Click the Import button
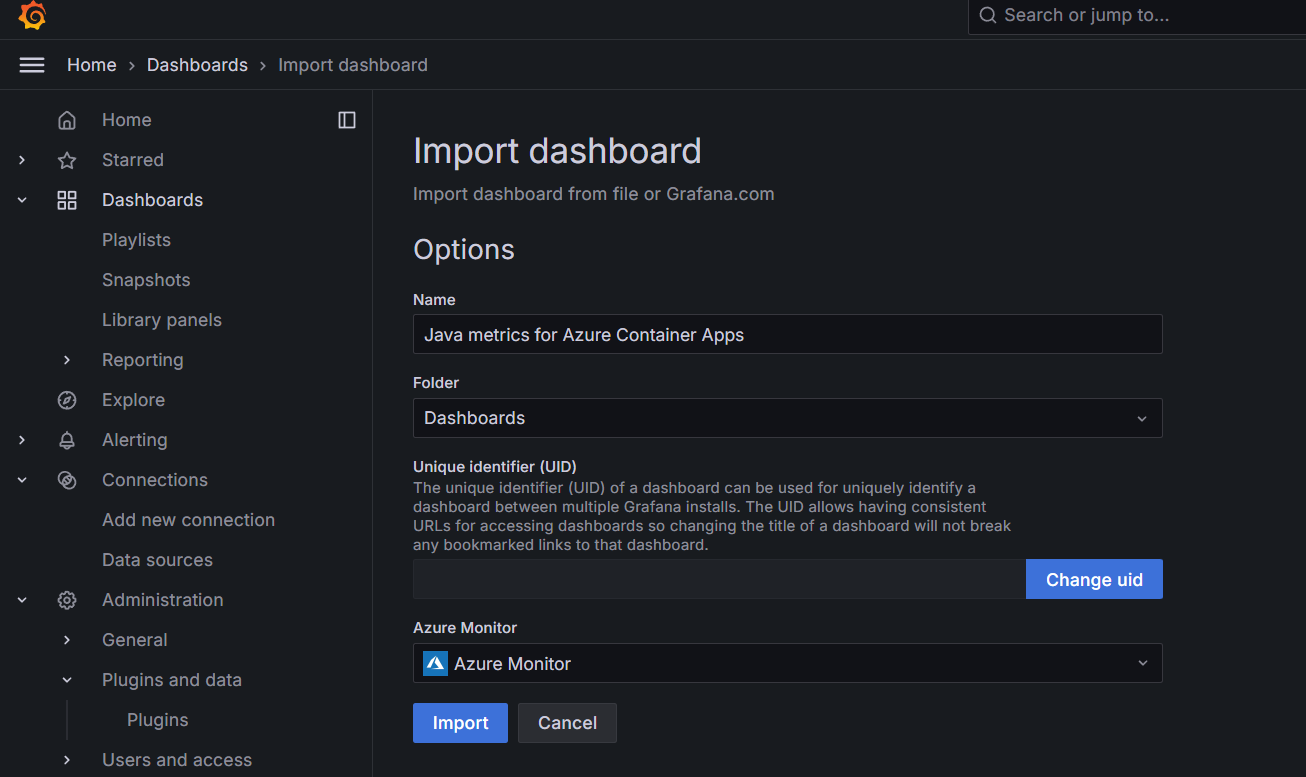The height and width of the screenshot is (777, 1306). point(460,722)
